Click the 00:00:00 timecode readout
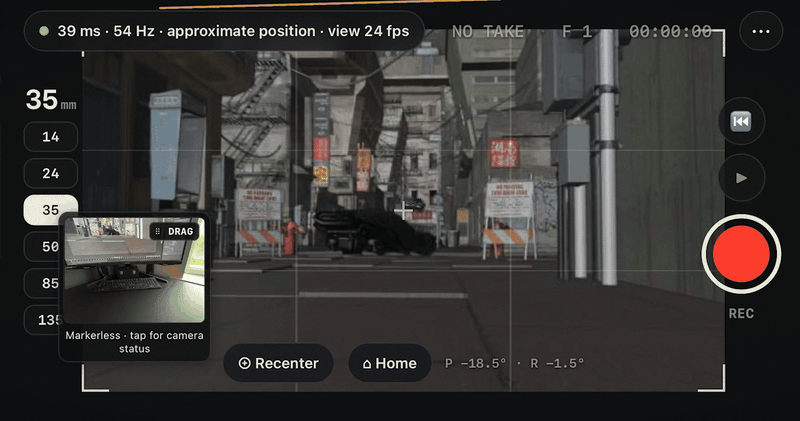 pos(670,32)
